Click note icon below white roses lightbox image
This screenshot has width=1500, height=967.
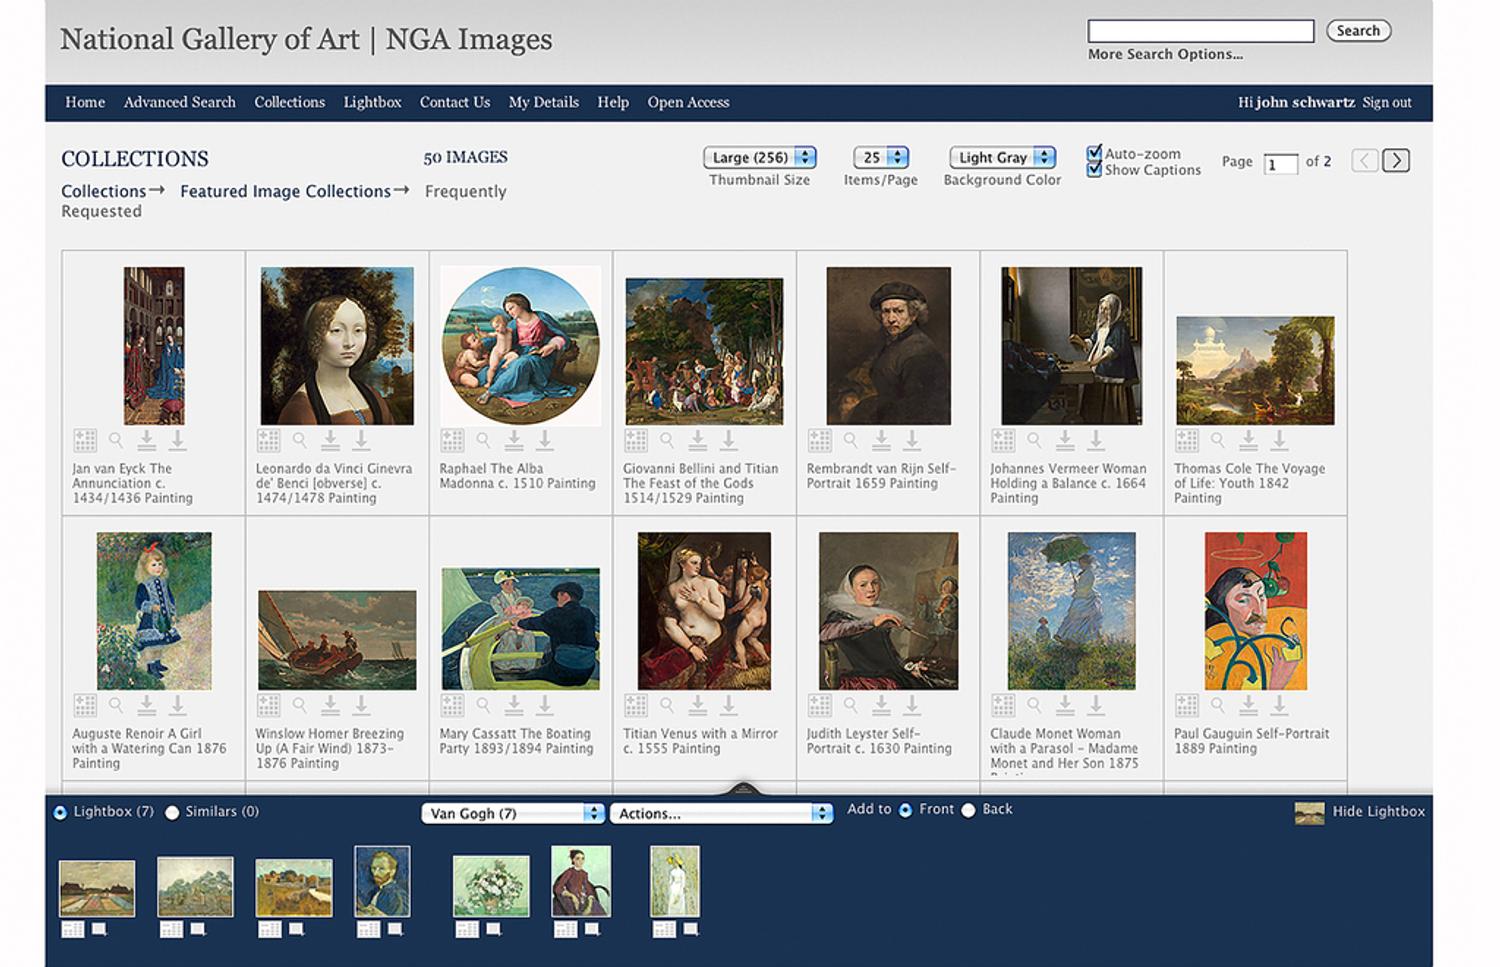pyautogui.click(x=493, y=930)
